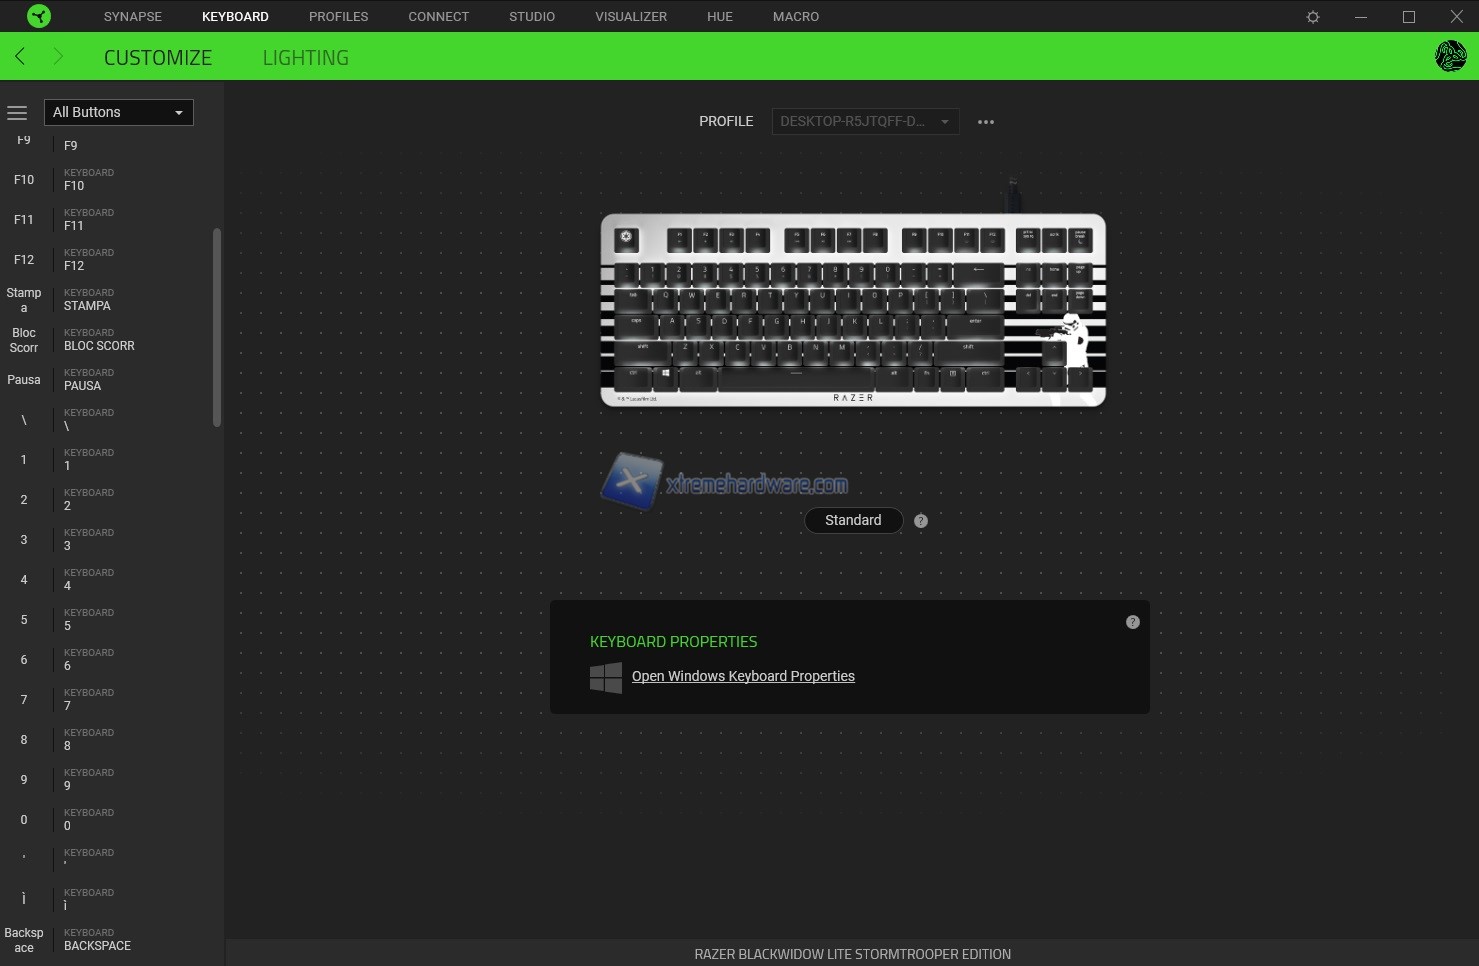This screenshot has height=966, width=1479.
Task: Click the Razer Synapse logo icon
Action: click(38, 16)
